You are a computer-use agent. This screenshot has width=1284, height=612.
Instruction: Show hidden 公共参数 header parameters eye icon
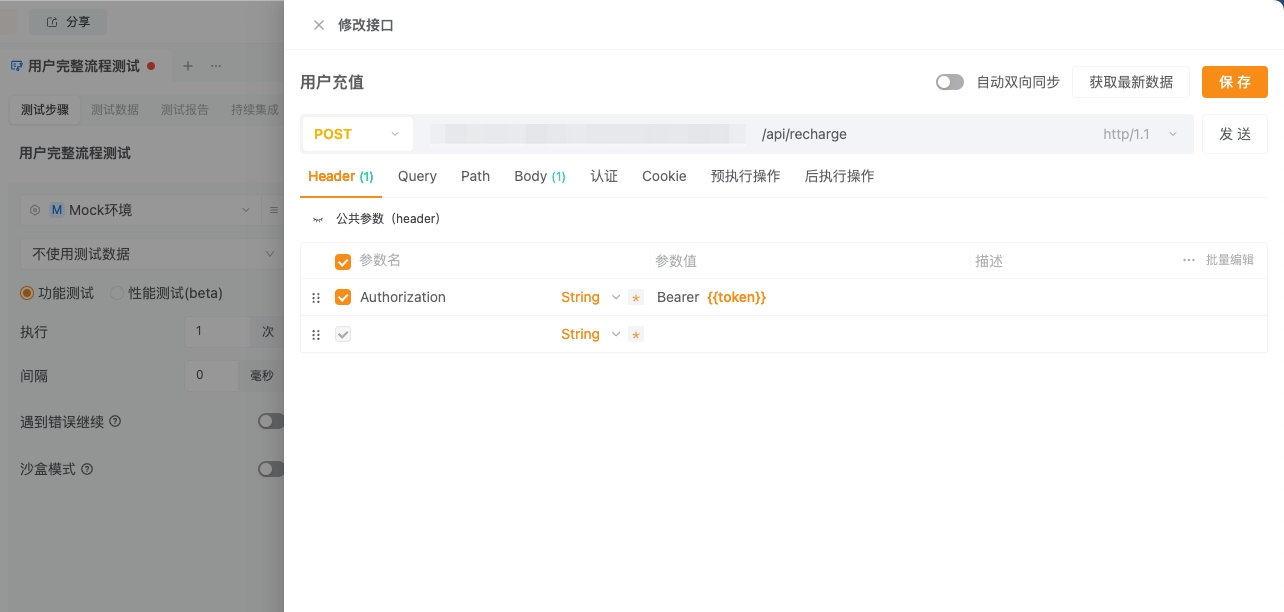(x=318, y=219)
